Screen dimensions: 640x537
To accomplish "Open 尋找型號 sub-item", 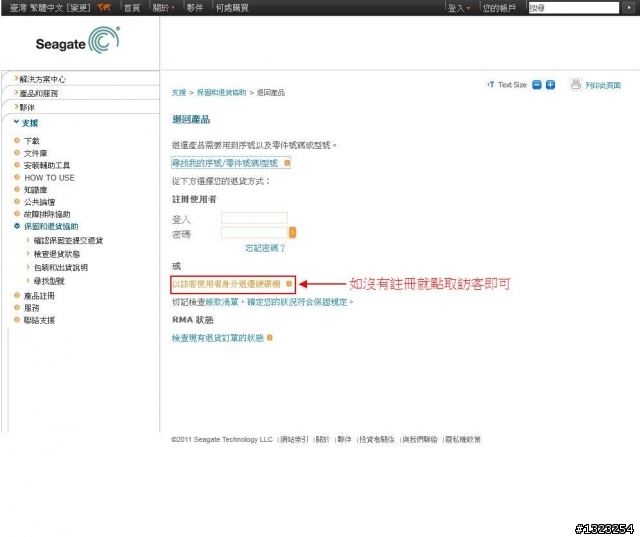I will pyautogui.click(x=49, y=281).
